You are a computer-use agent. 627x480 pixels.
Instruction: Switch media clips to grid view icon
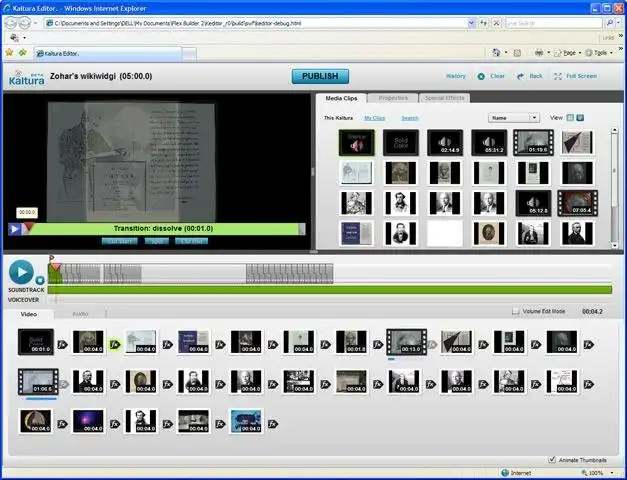(570, 118)
